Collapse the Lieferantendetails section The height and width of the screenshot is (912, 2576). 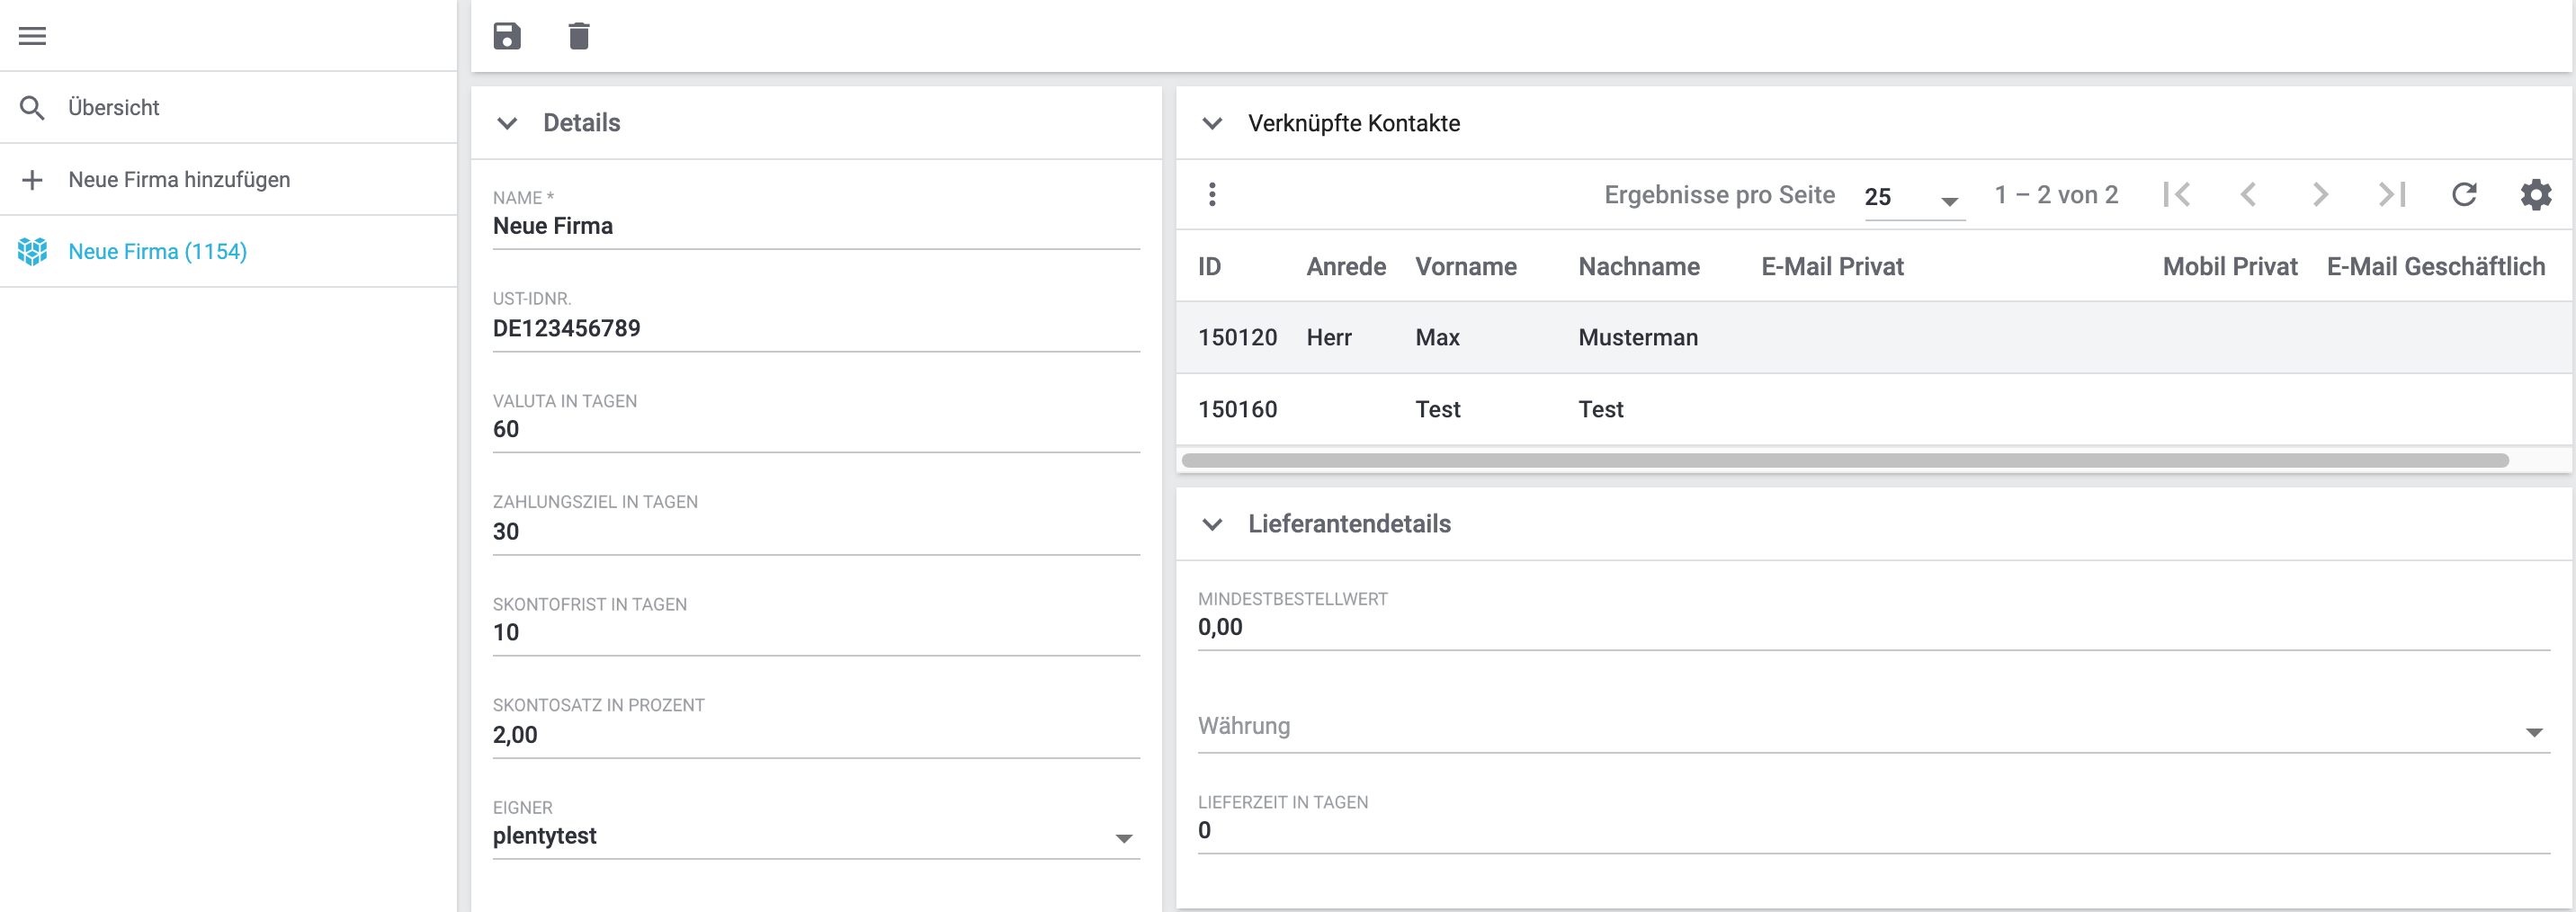point(1212,524)
